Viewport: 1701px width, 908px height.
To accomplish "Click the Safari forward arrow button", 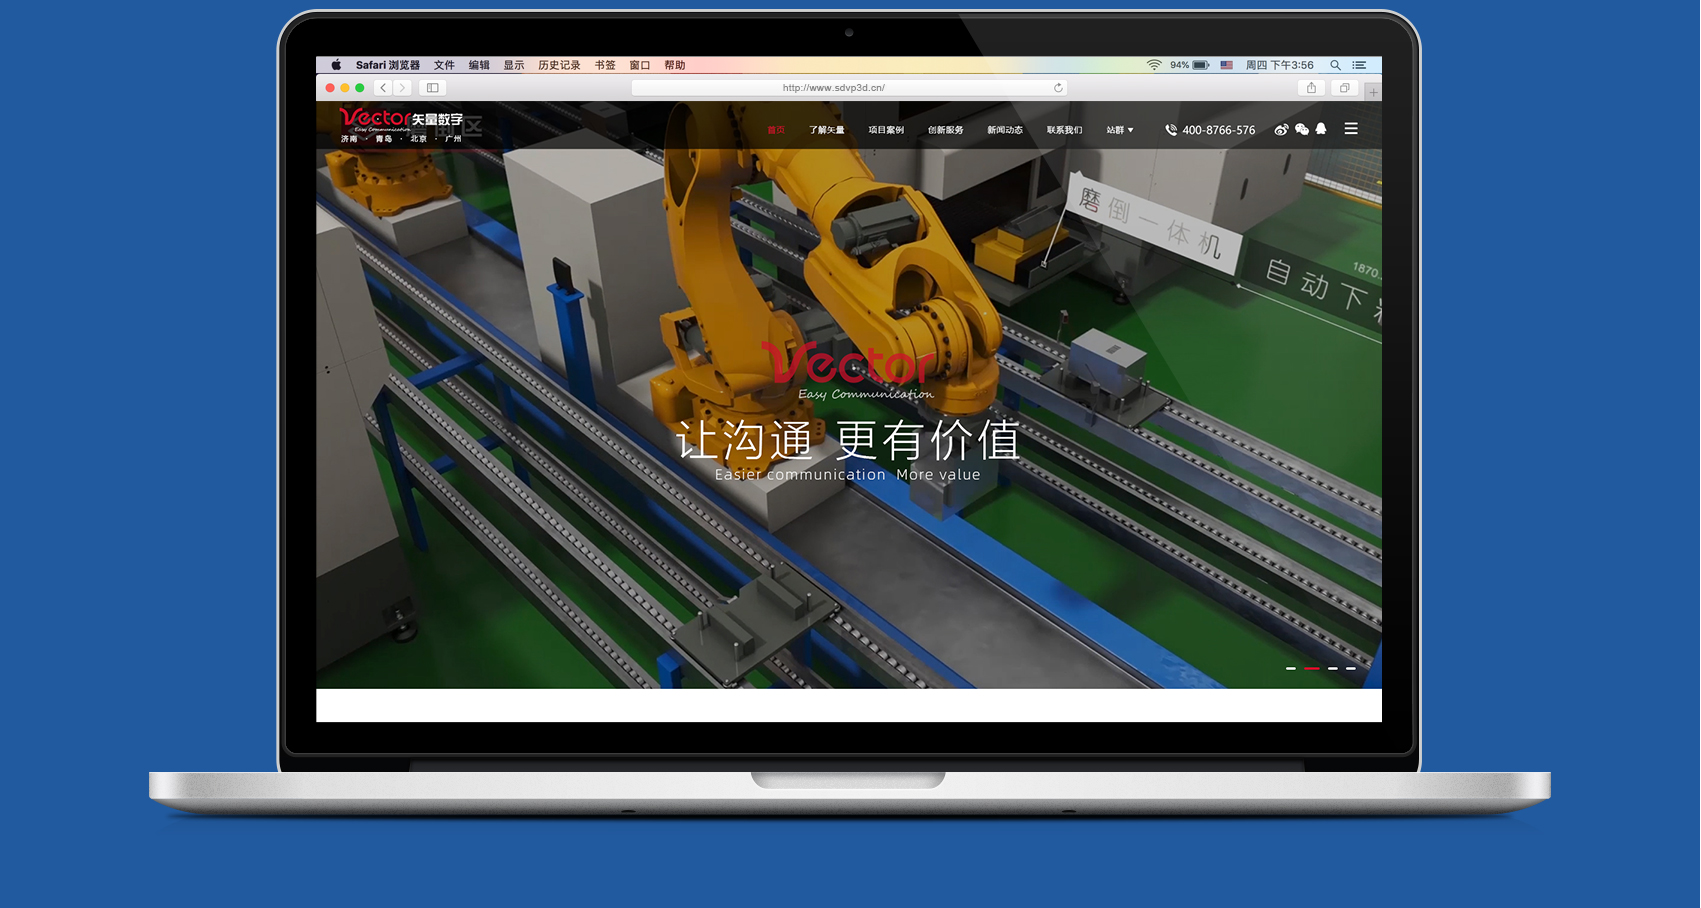I will point(402,88).
